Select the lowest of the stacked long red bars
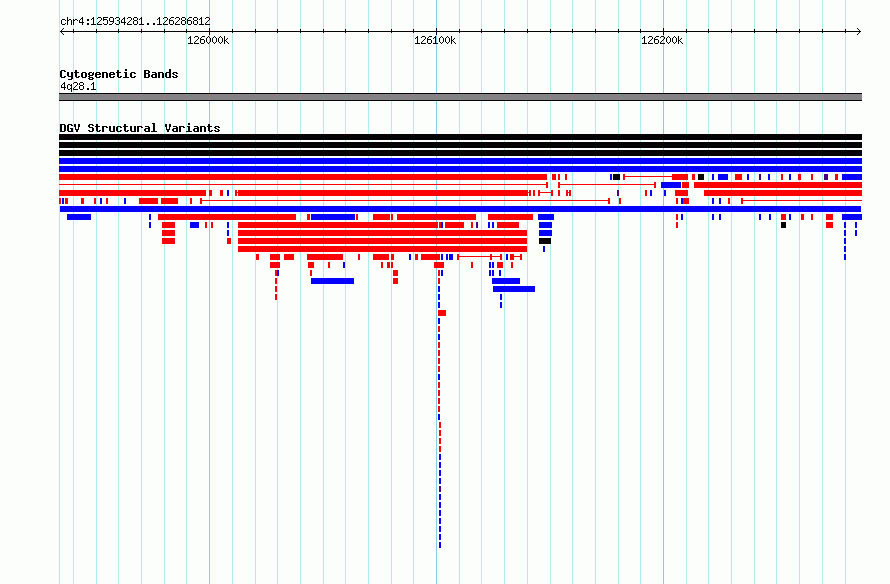 [383, 249]
